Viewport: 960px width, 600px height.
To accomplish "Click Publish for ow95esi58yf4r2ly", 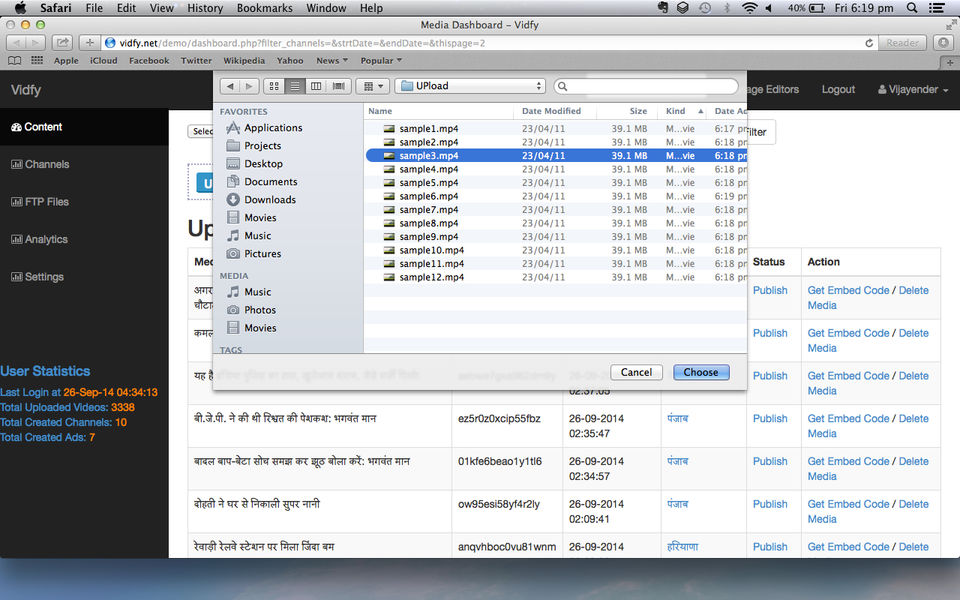I will point(770,504).
